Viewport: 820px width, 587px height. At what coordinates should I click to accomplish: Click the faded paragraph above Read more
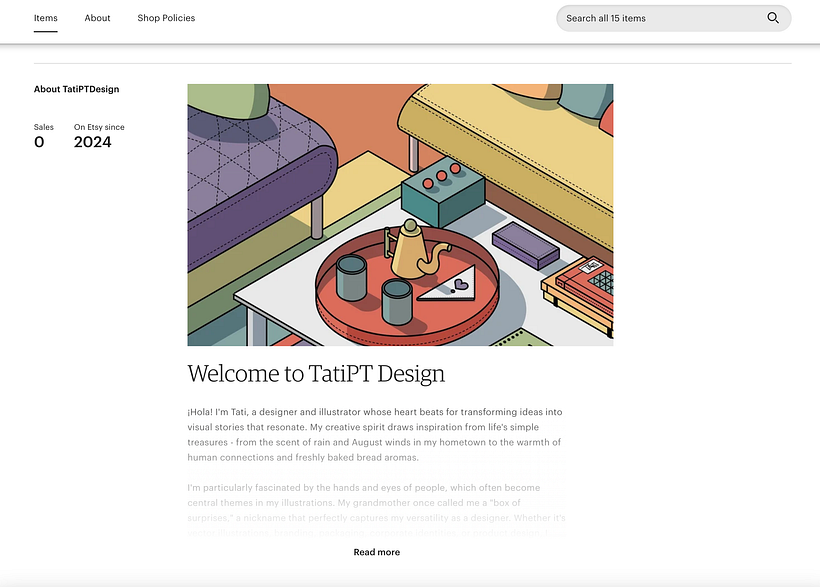pyautogui.click(x=375, y=505)
